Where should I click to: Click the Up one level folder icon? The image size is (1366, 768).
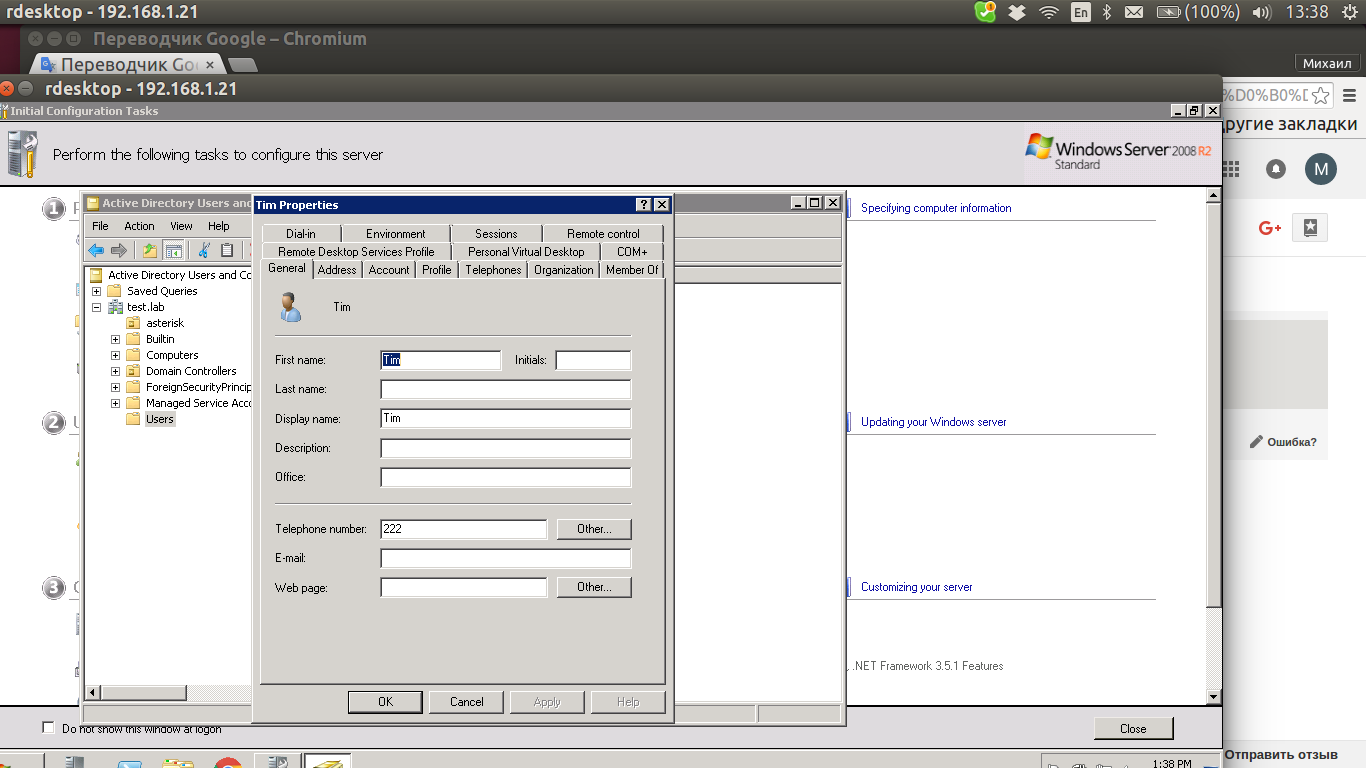pyautogui.click(x=150, y=250)
